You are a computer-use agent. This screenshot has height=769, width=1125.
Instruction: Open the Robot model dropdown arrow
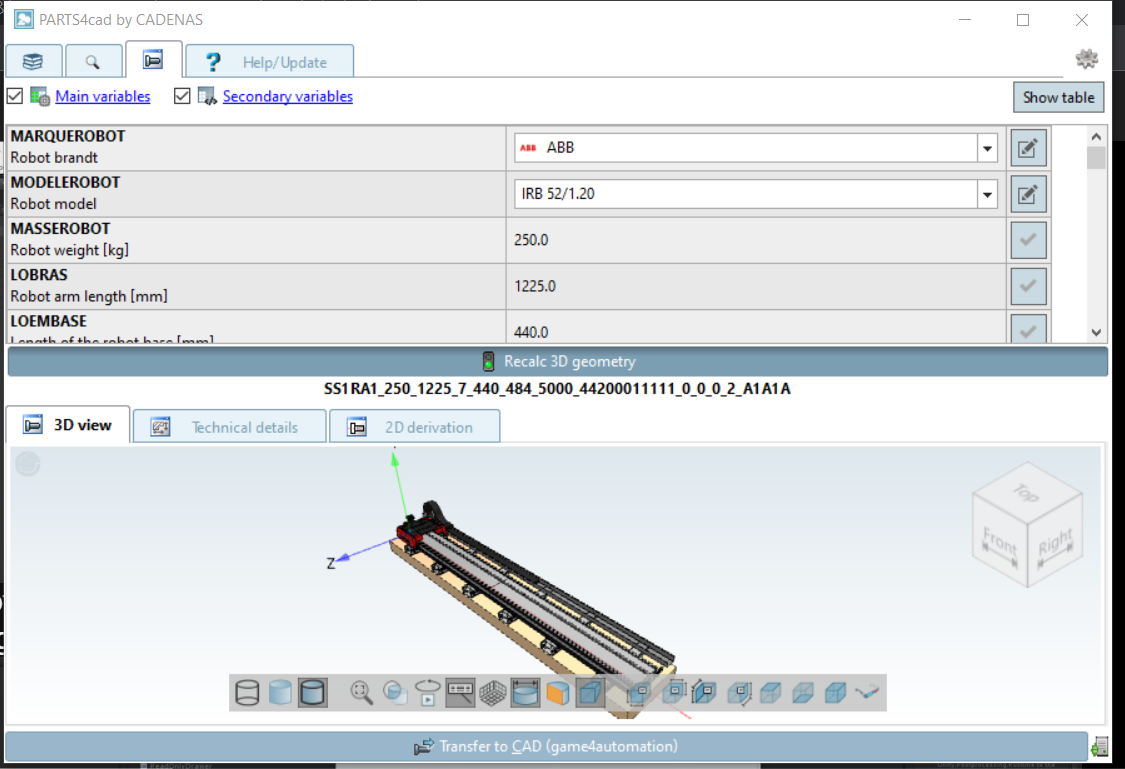pos(987,194)
